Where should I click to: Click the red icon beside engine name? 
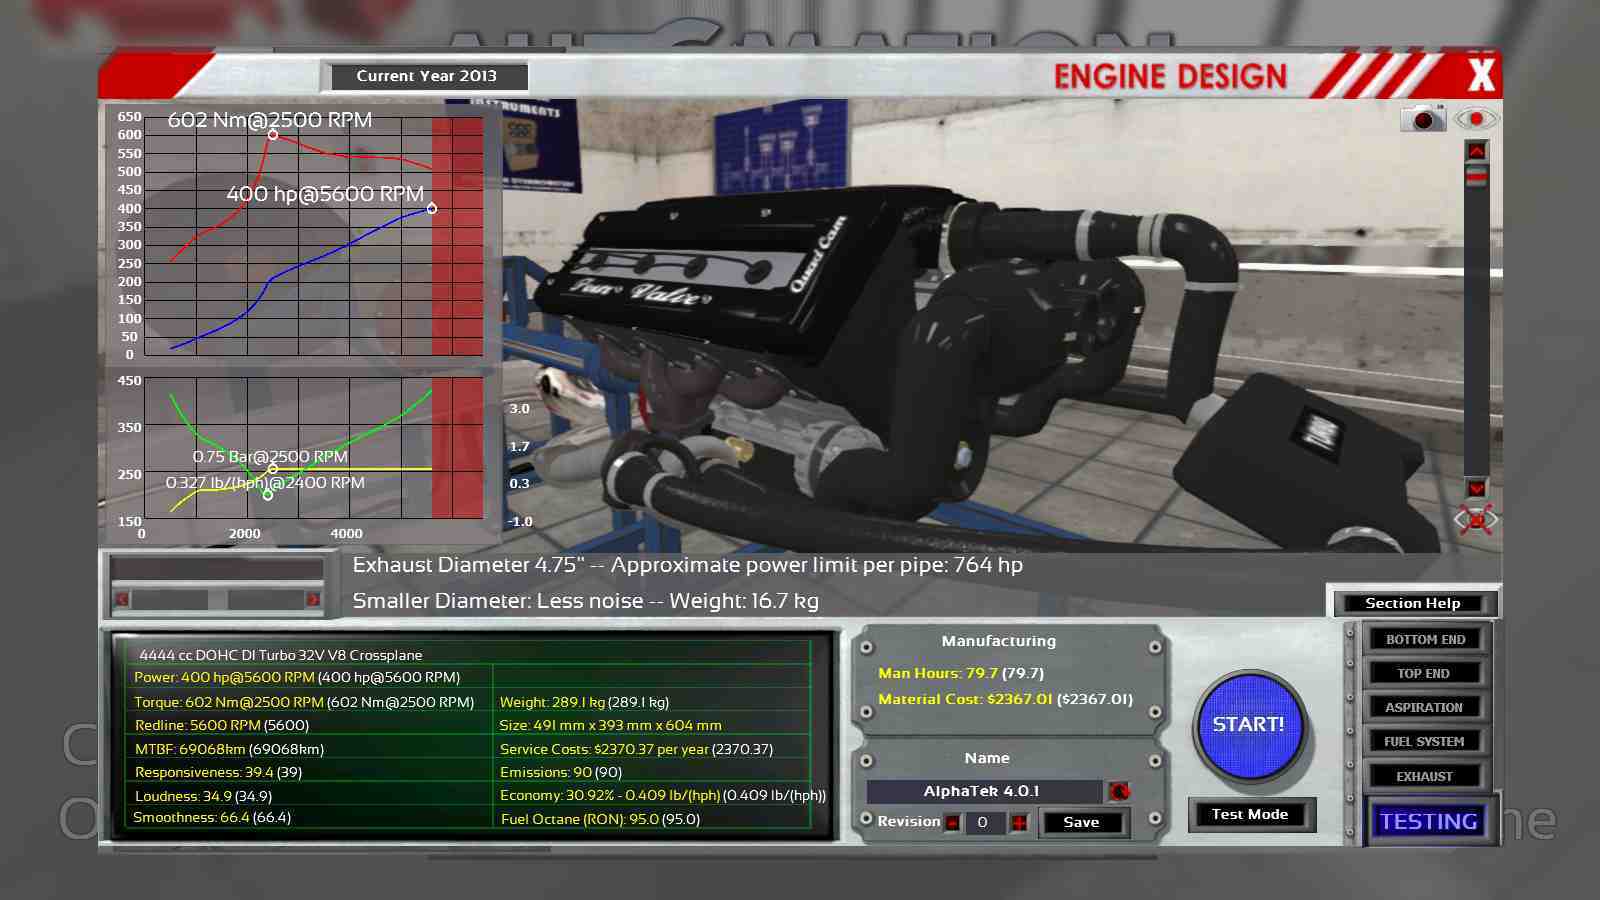pos(1119,792)
